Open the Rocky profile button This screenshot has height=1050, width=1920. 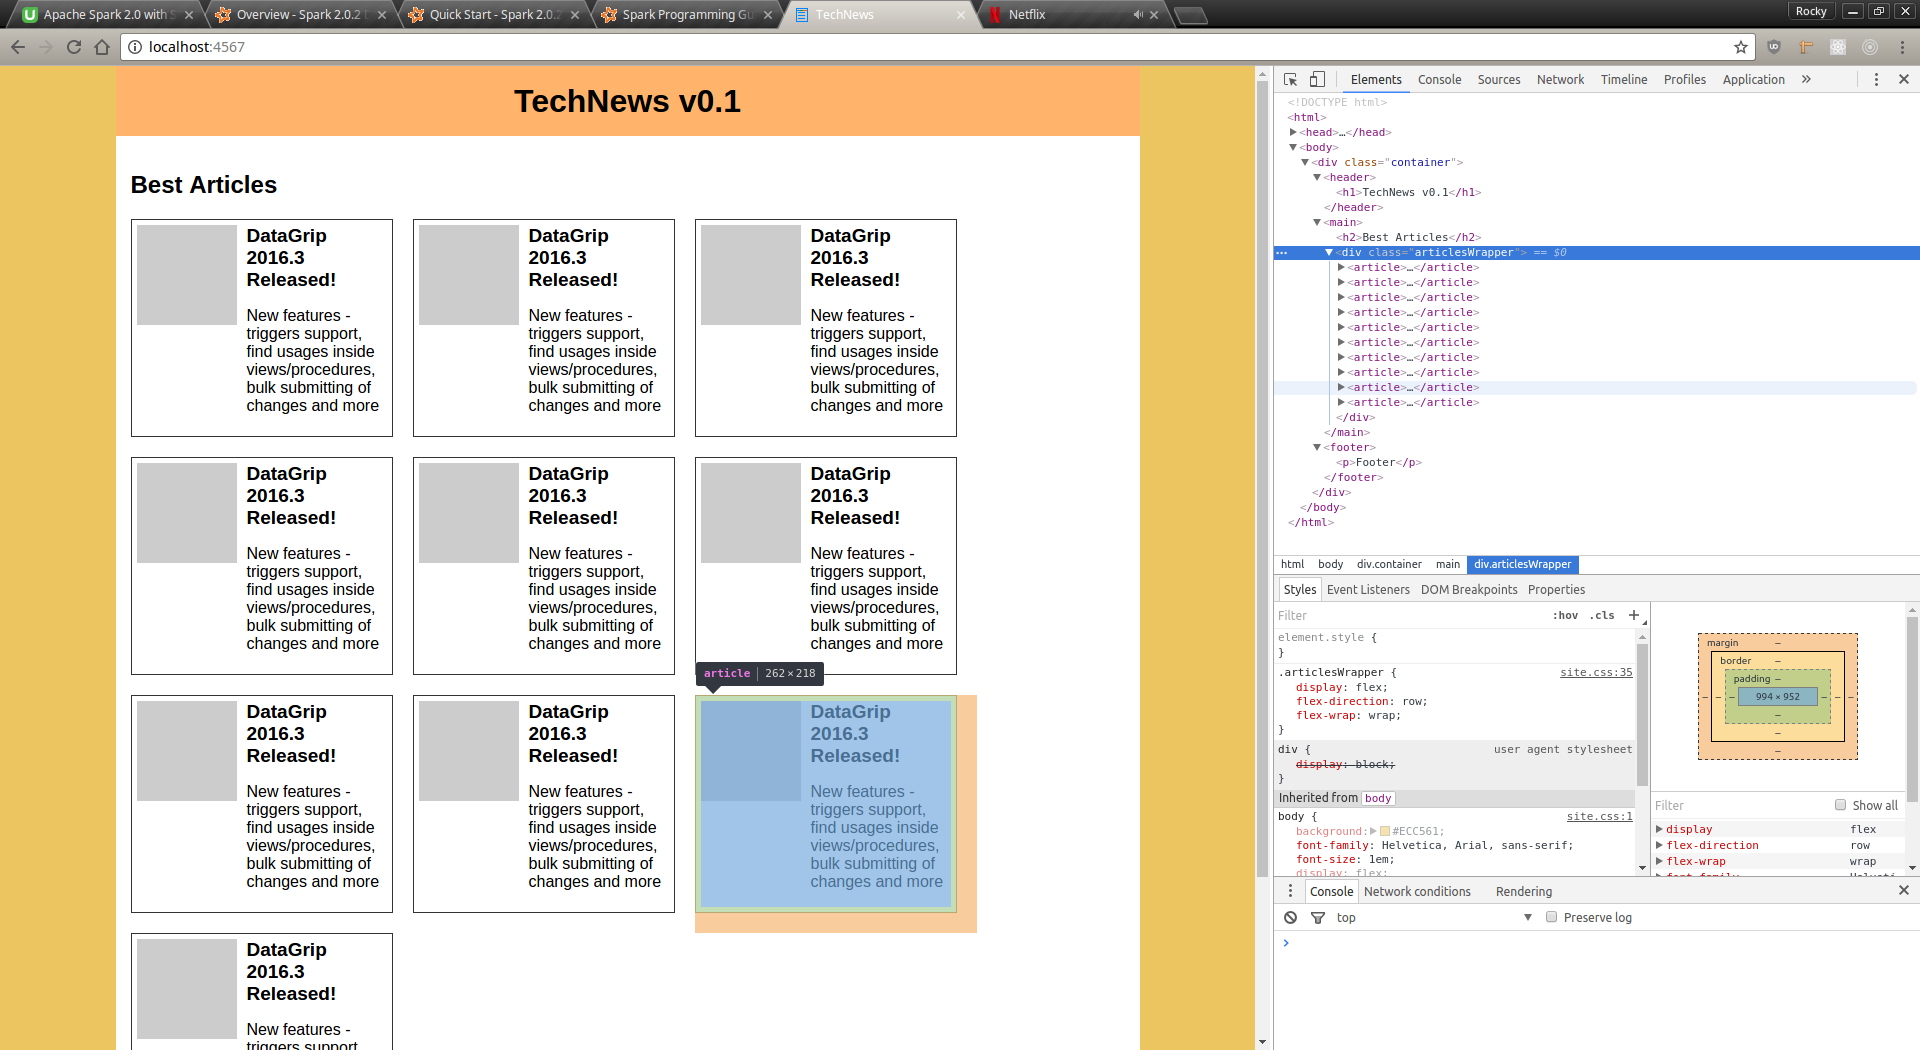1810,11
